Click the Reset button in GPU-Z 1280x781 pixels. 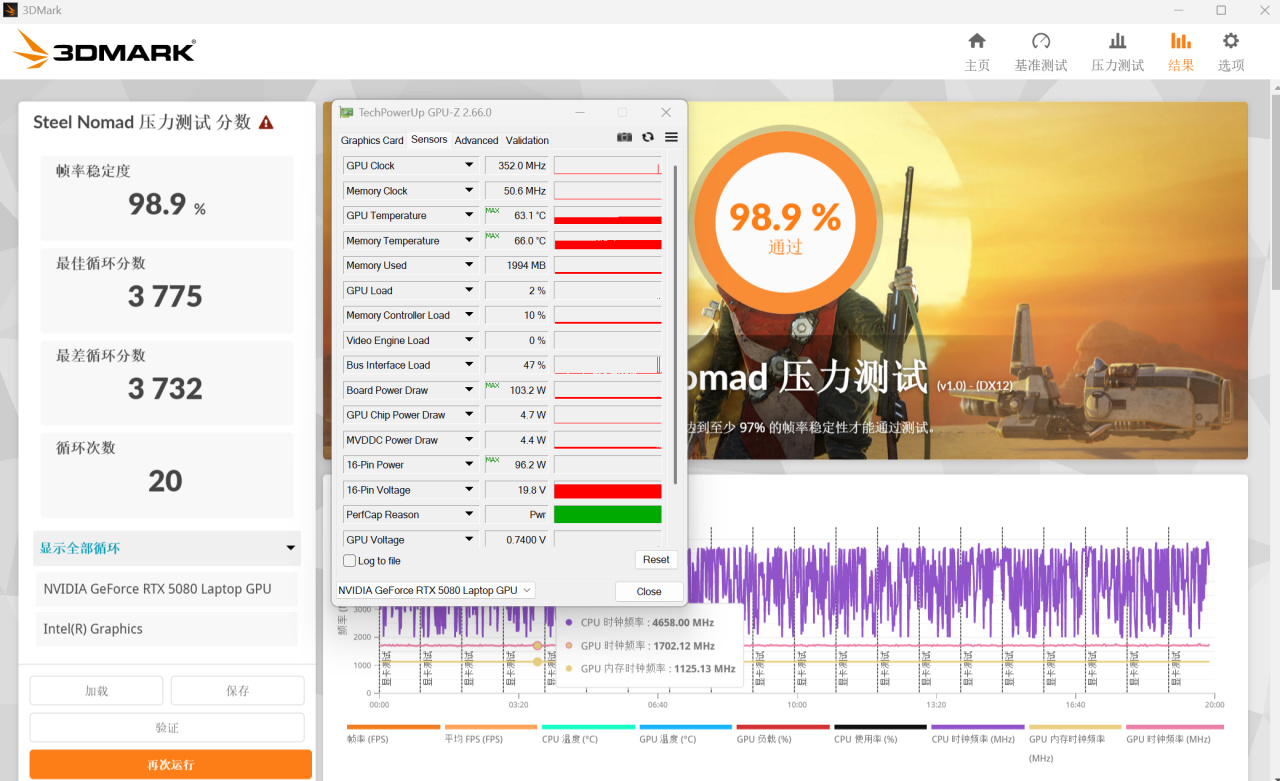656,560
